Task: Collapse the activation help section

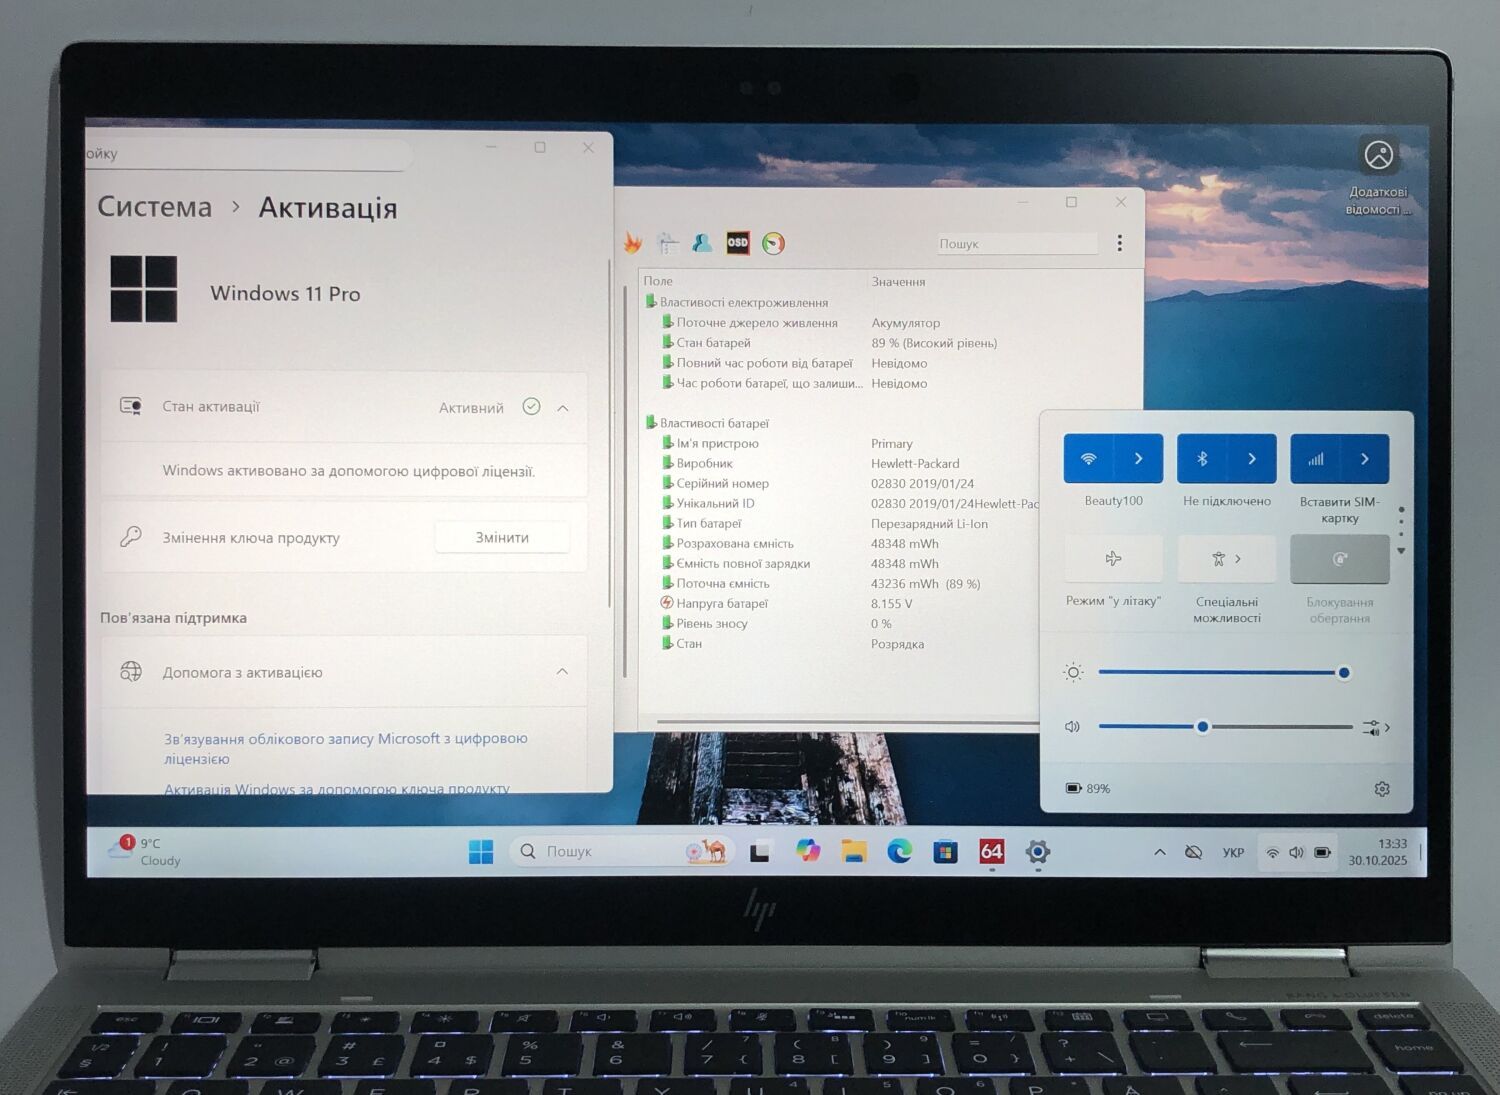Action: [x=562, y=672]
